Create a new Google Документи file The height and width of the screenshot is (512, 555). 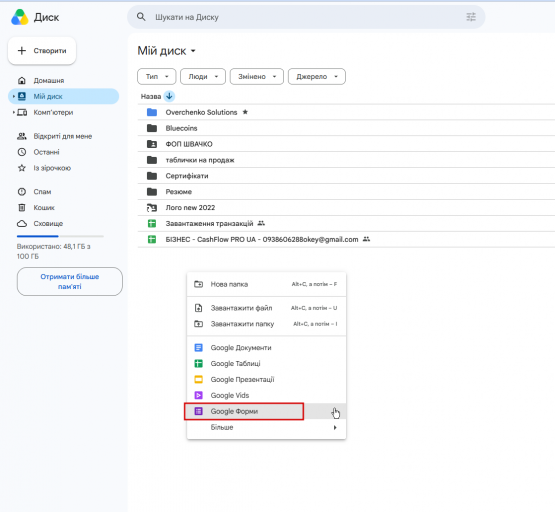click(x=267, y=348)
